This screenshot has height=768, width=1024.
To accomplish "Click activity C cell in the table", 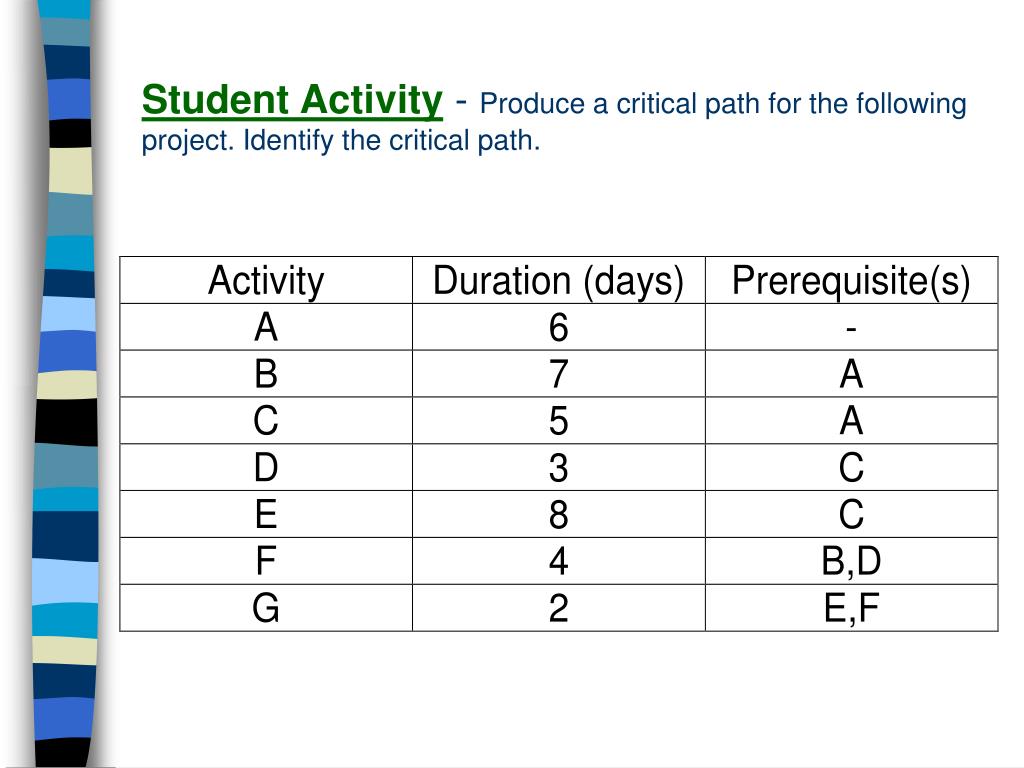I will coord(266,421).
